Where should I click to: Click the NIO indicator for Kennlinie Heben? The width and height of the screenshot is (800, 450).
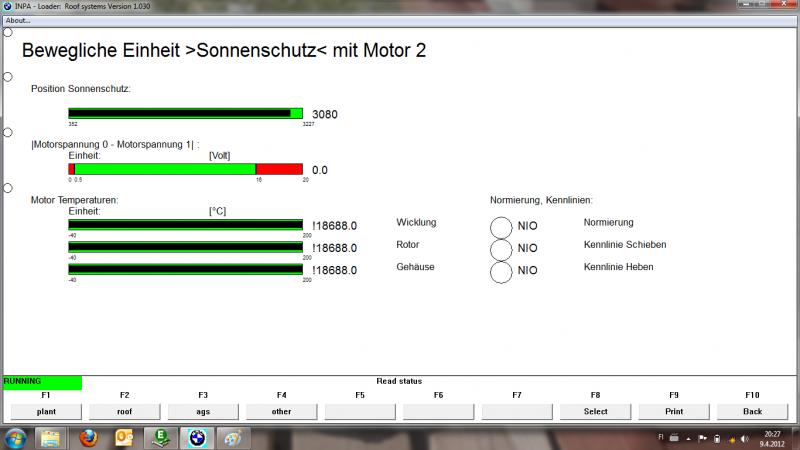pos(501,272)
